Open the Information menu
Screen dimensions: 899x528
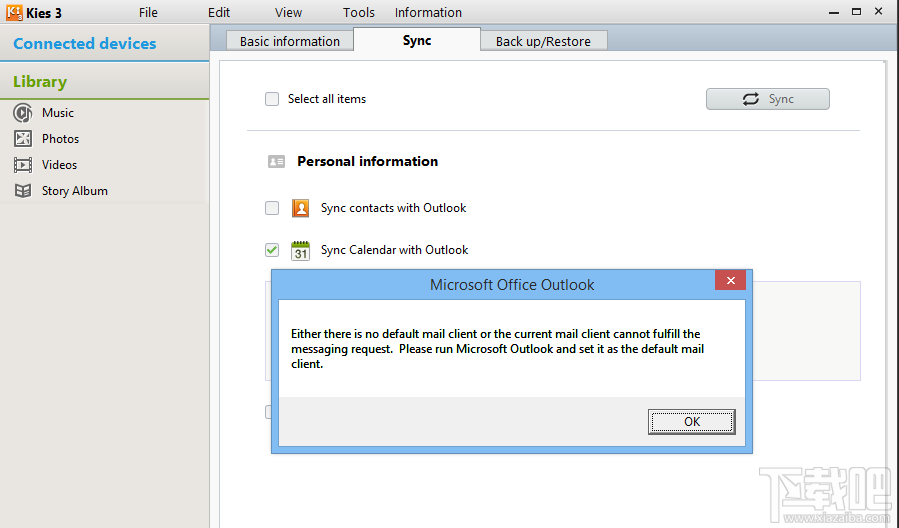click(428, 13)
